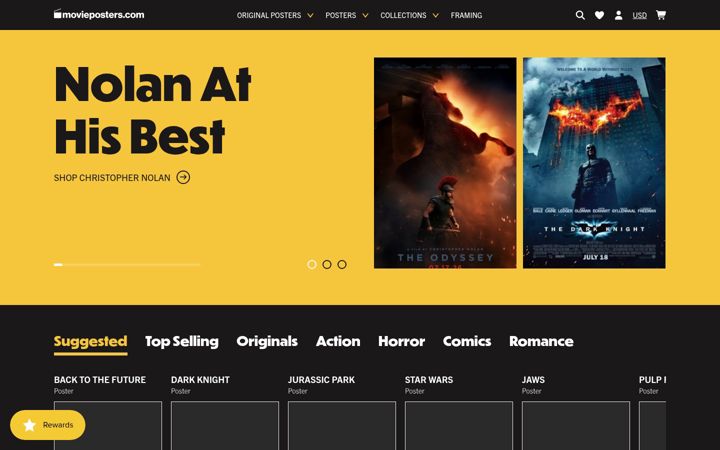Image resolution: width=720 pixels, height=450 pixels.
Task: Expand the Posters menu chevron
Action: 365,15
